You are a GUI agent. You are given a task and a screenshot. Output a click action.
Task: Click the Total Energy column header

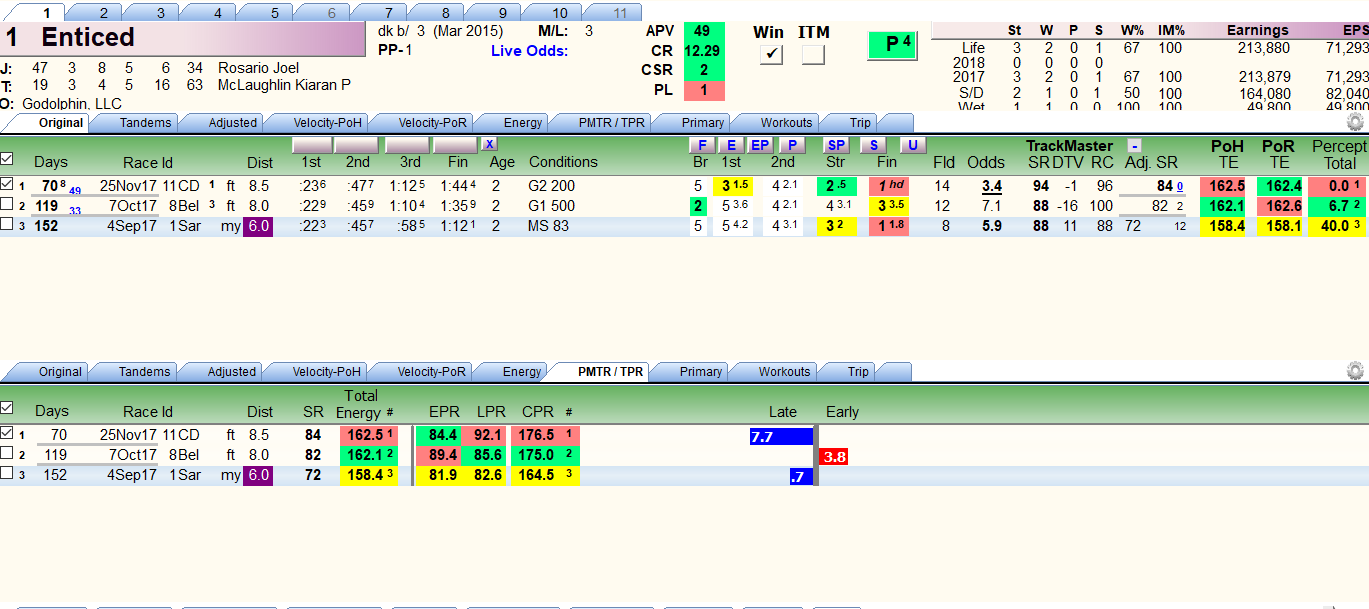362,404
